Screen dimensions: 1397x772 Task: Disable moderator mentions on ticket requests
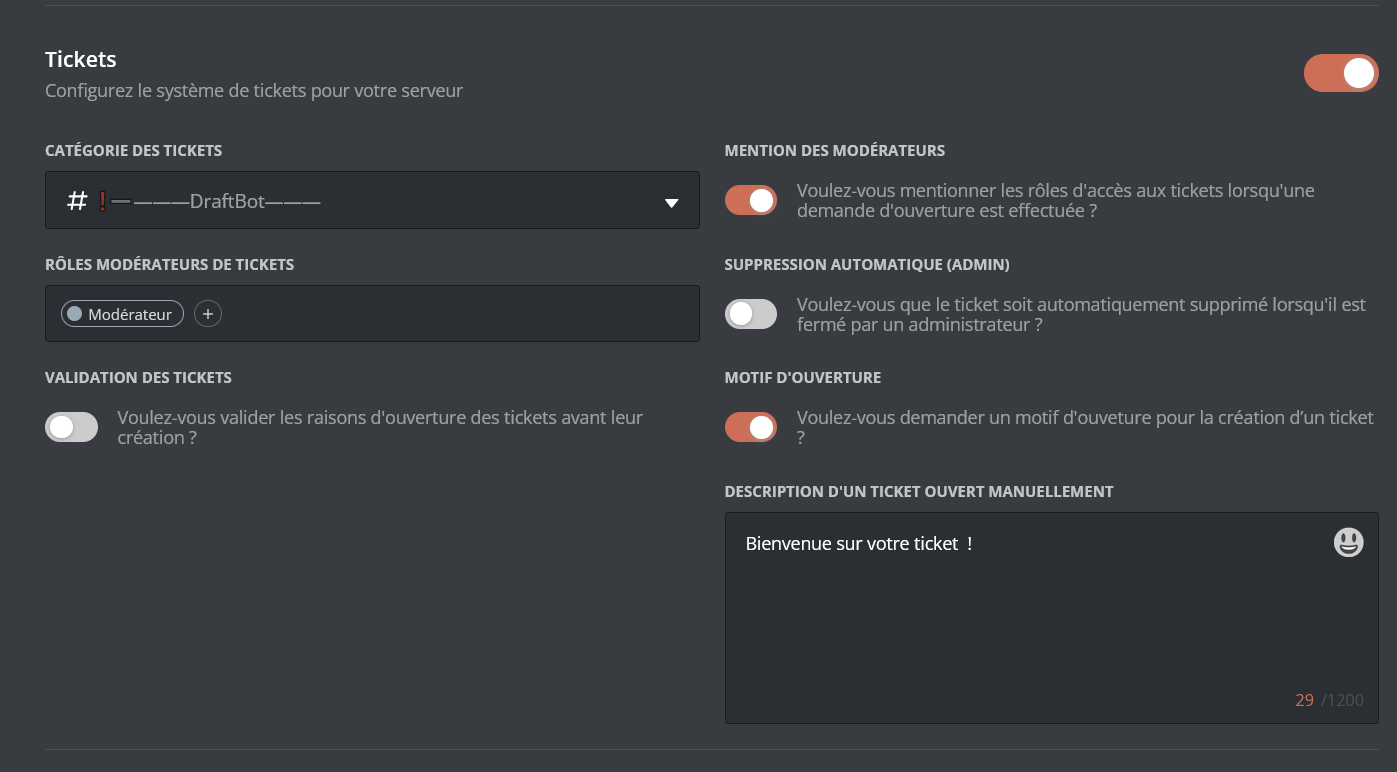pos(751,200)
